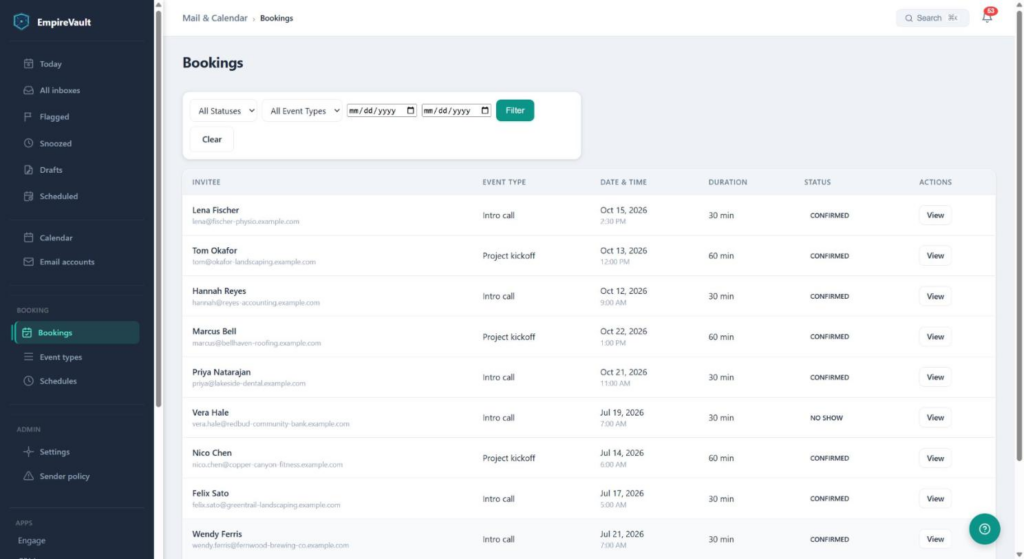
Task: View Lena Fischer's booking
Action: click(935, 215)
